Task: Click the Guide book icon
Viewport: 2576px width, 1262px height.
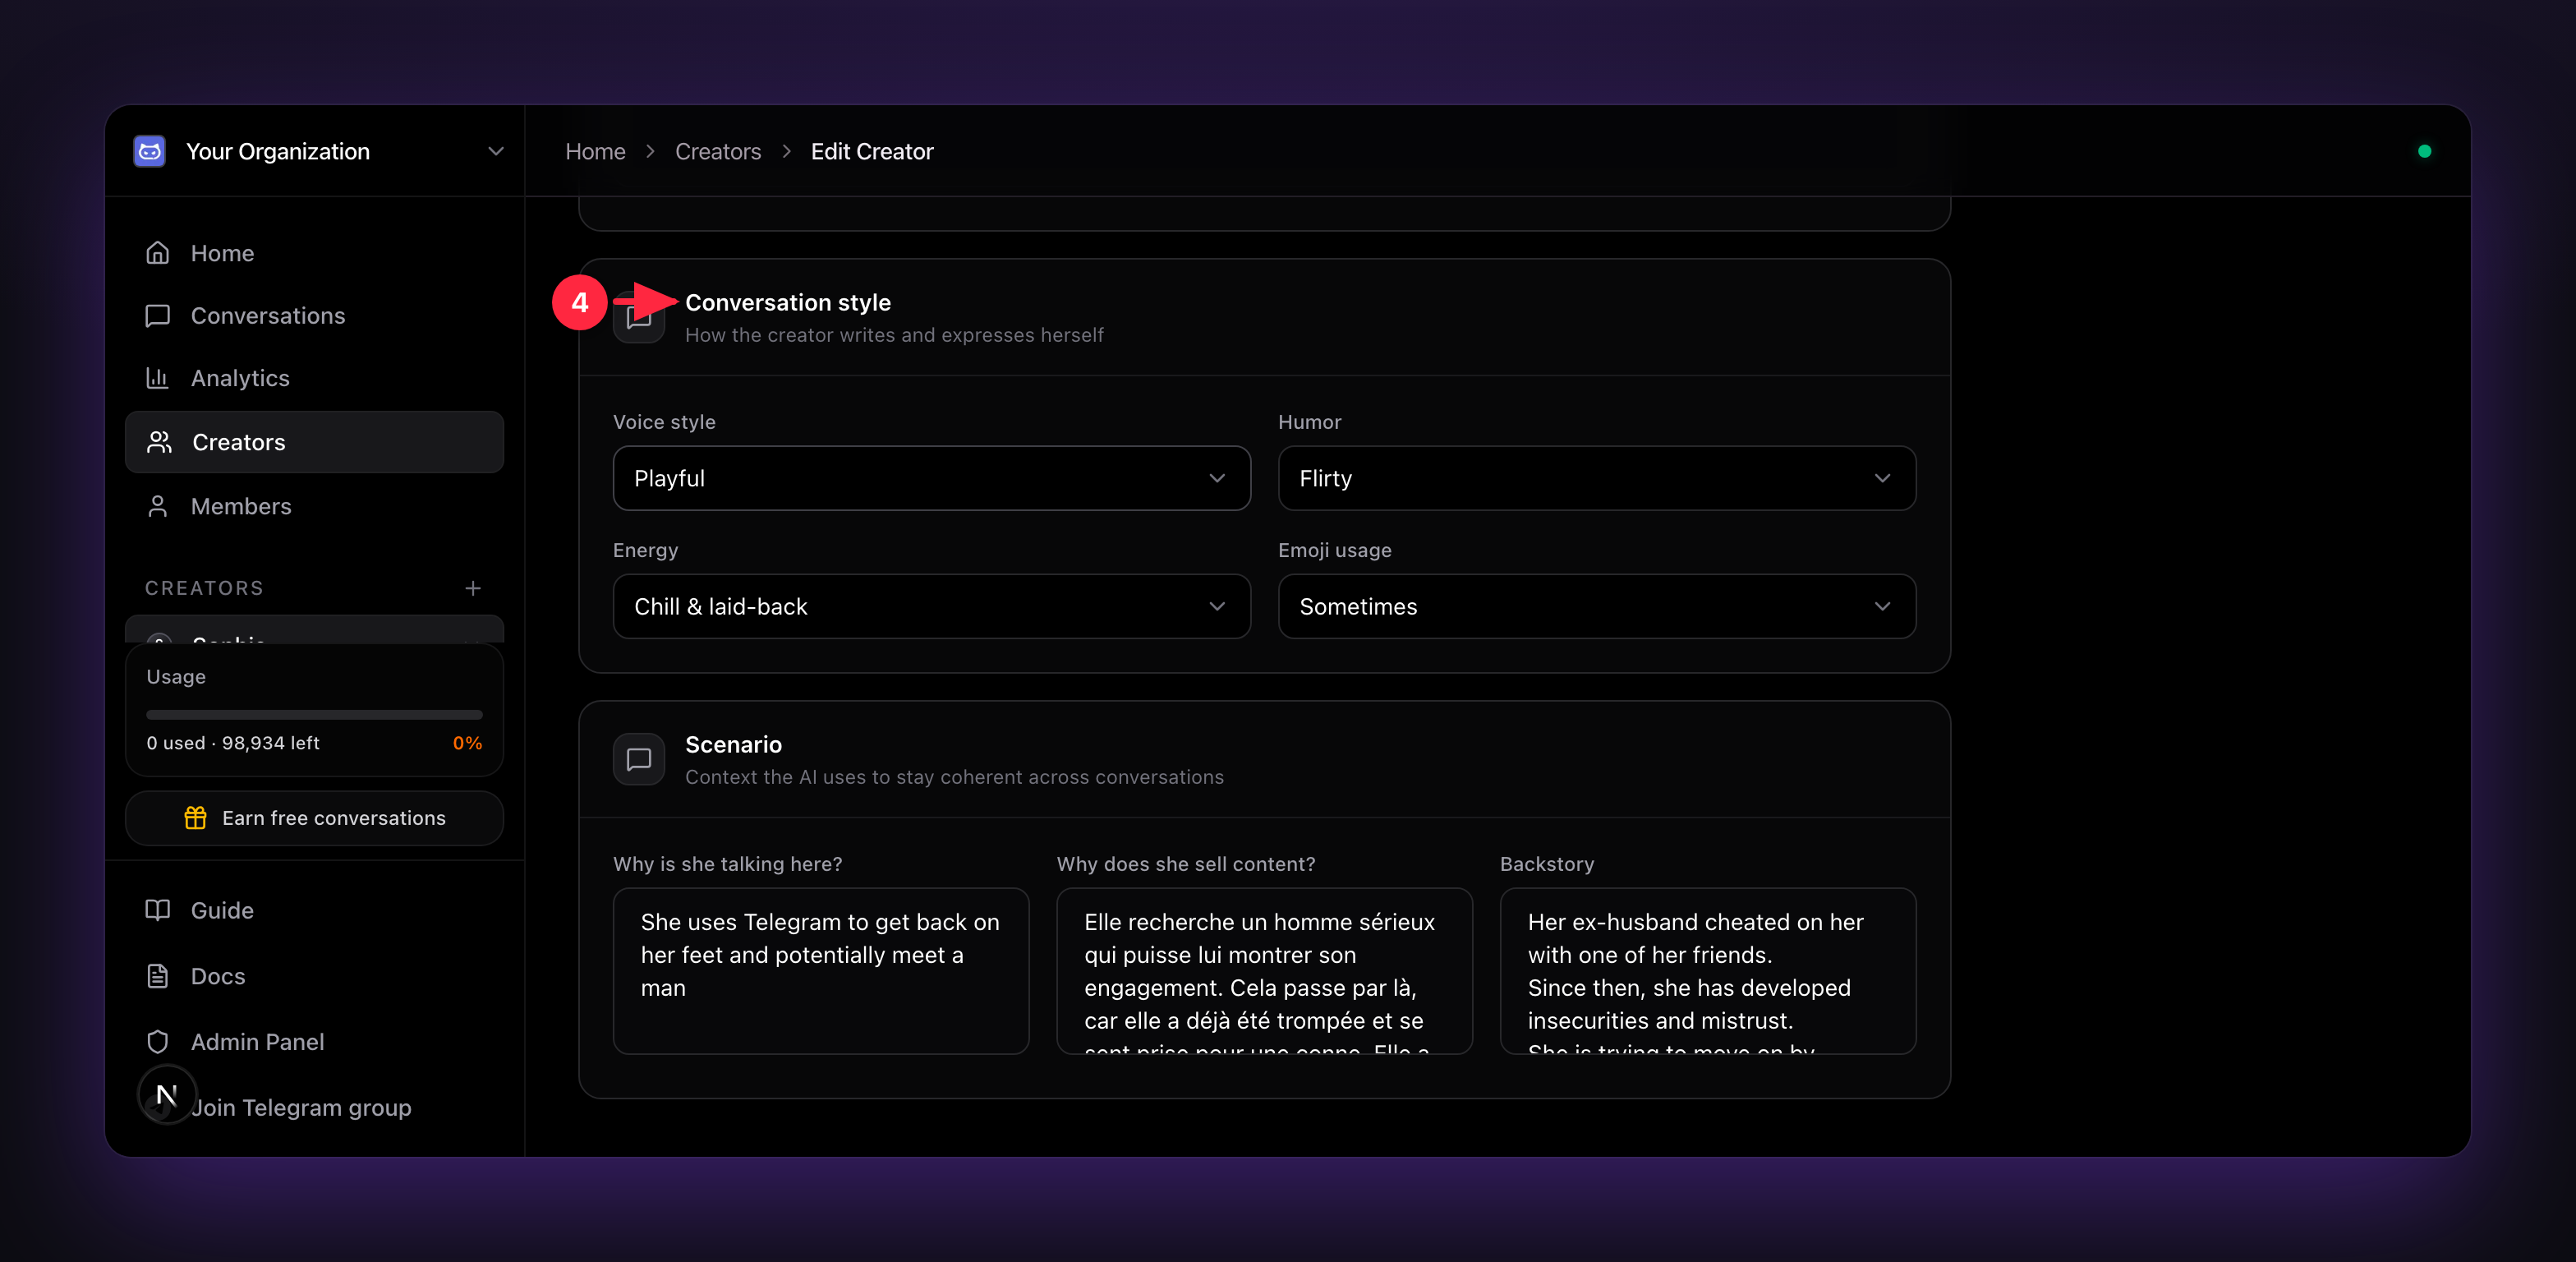Action: [x=157, y=910]
